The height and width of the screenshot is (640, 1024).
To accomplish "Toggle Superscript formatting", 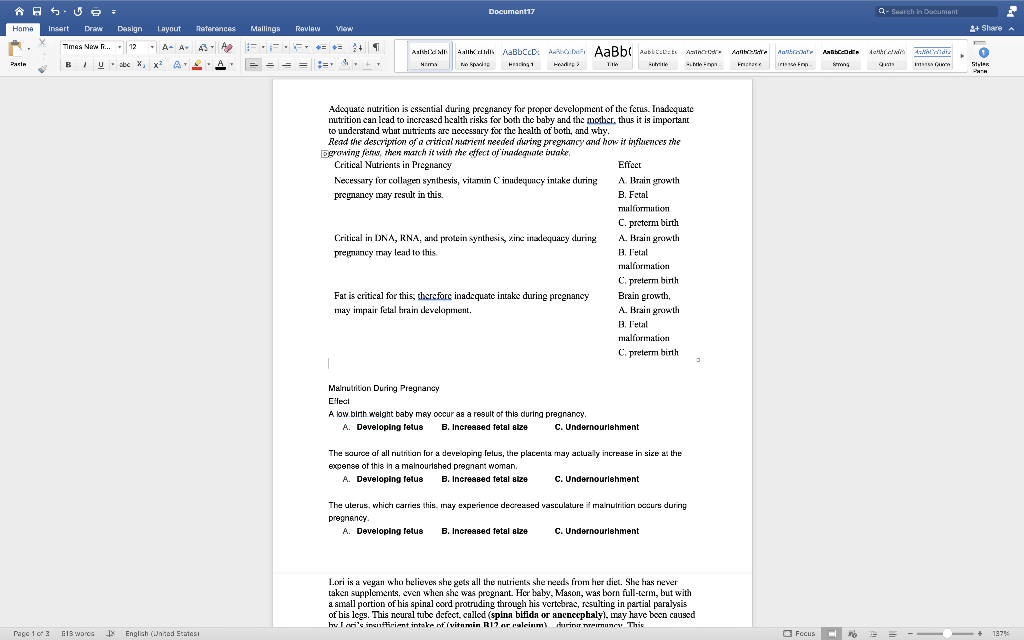I will coord(157,65).
